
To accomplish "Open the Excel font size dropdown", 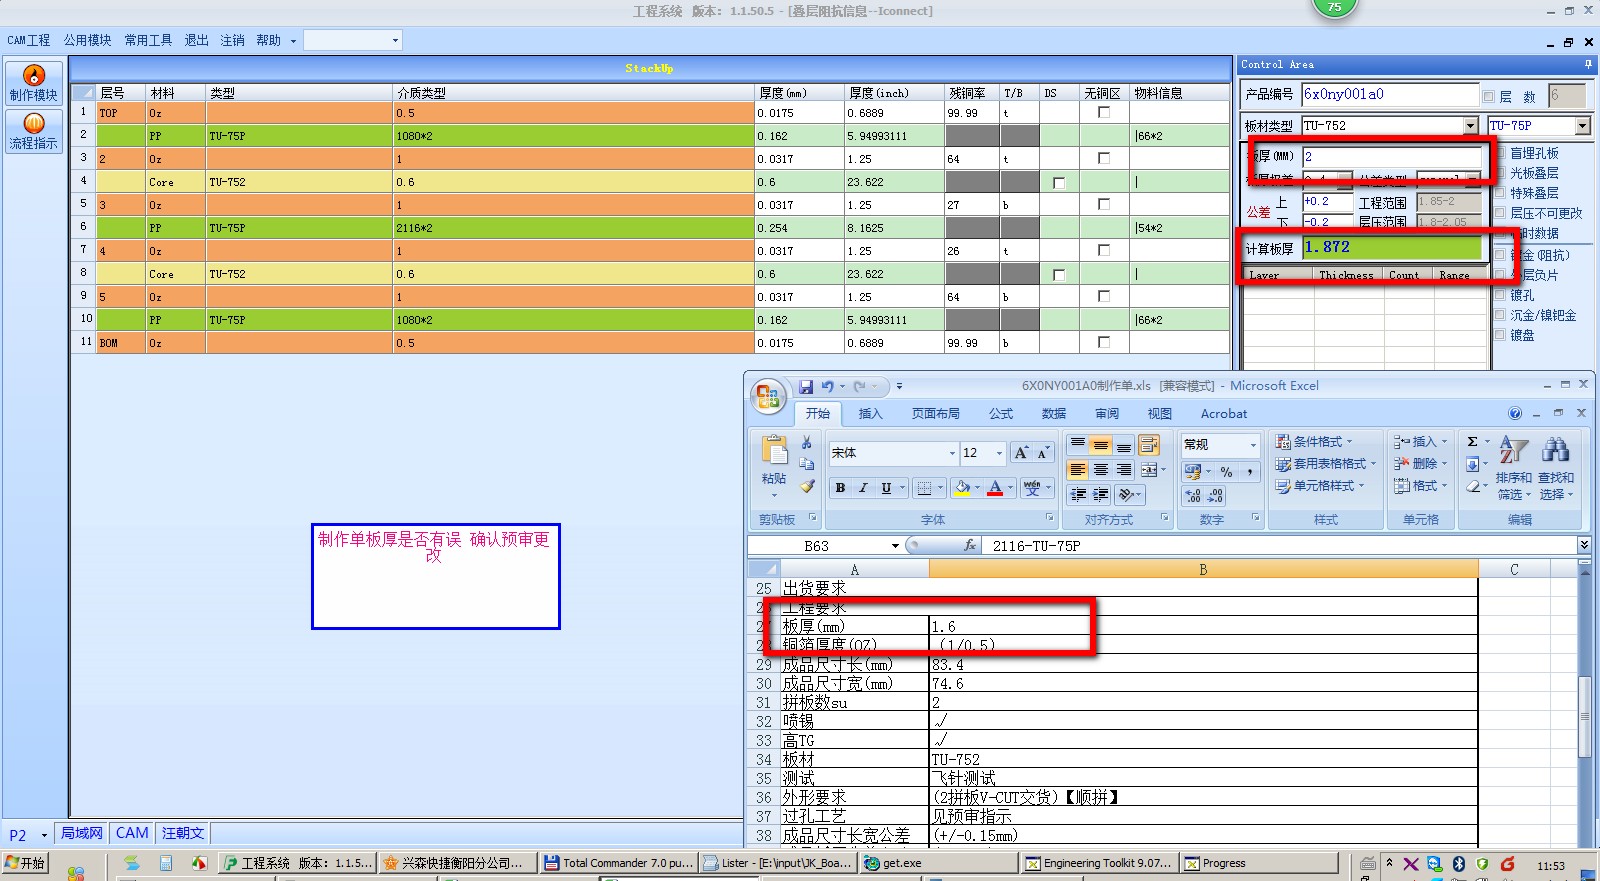I will pos(999,453).
